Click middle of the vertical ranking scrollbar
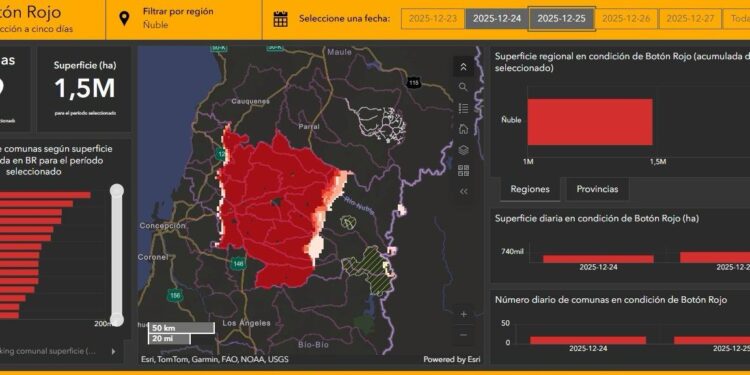Screen dimensions: 750x375 pos(117,255)
